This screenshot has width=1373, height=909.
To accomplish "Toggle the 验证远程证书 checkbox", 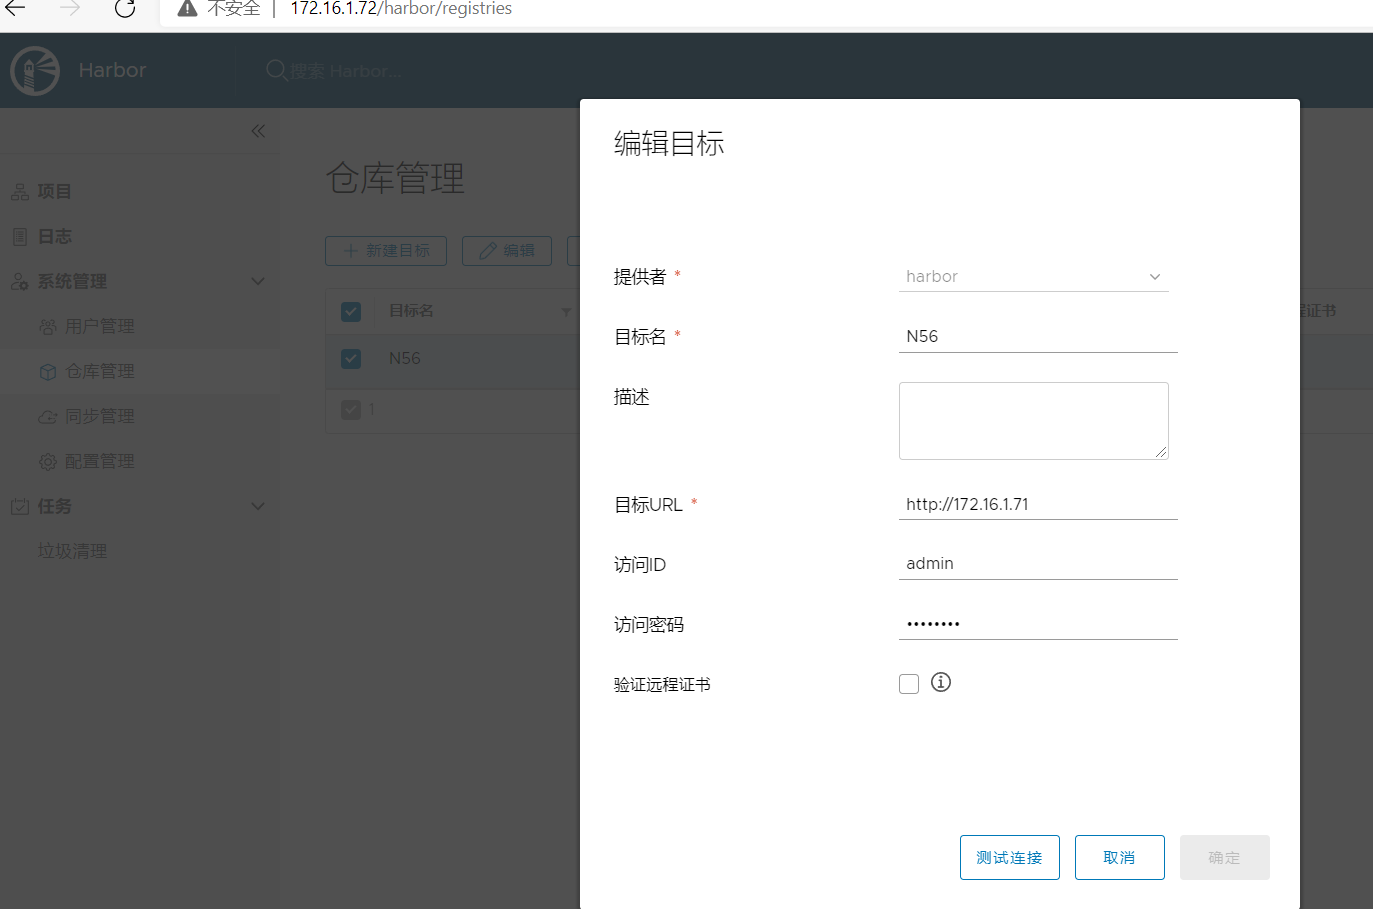I will click(909, 684).
